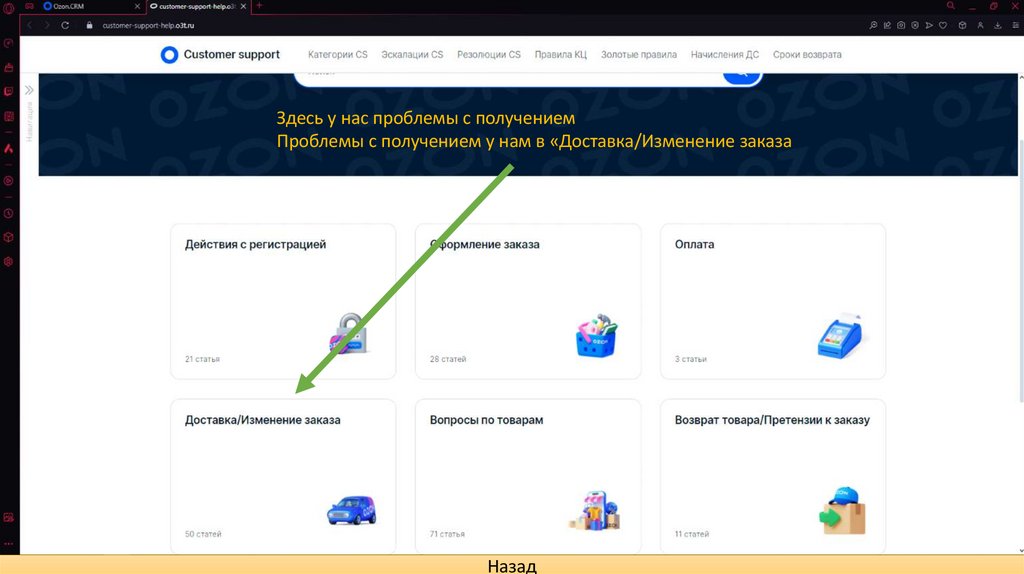Click the Opera GX logo menu button
Screen dimensions: 1024x574
coord(8,8)
